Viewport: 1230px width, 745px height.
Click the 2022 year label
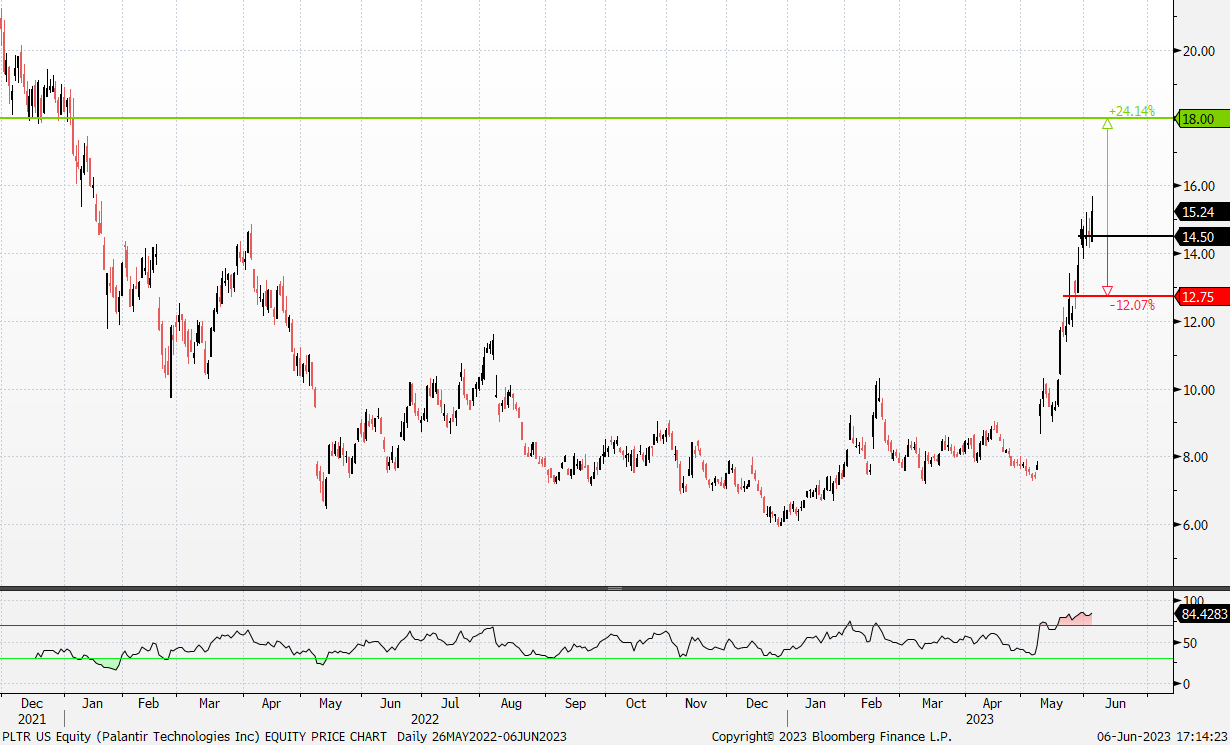point(425,719)
